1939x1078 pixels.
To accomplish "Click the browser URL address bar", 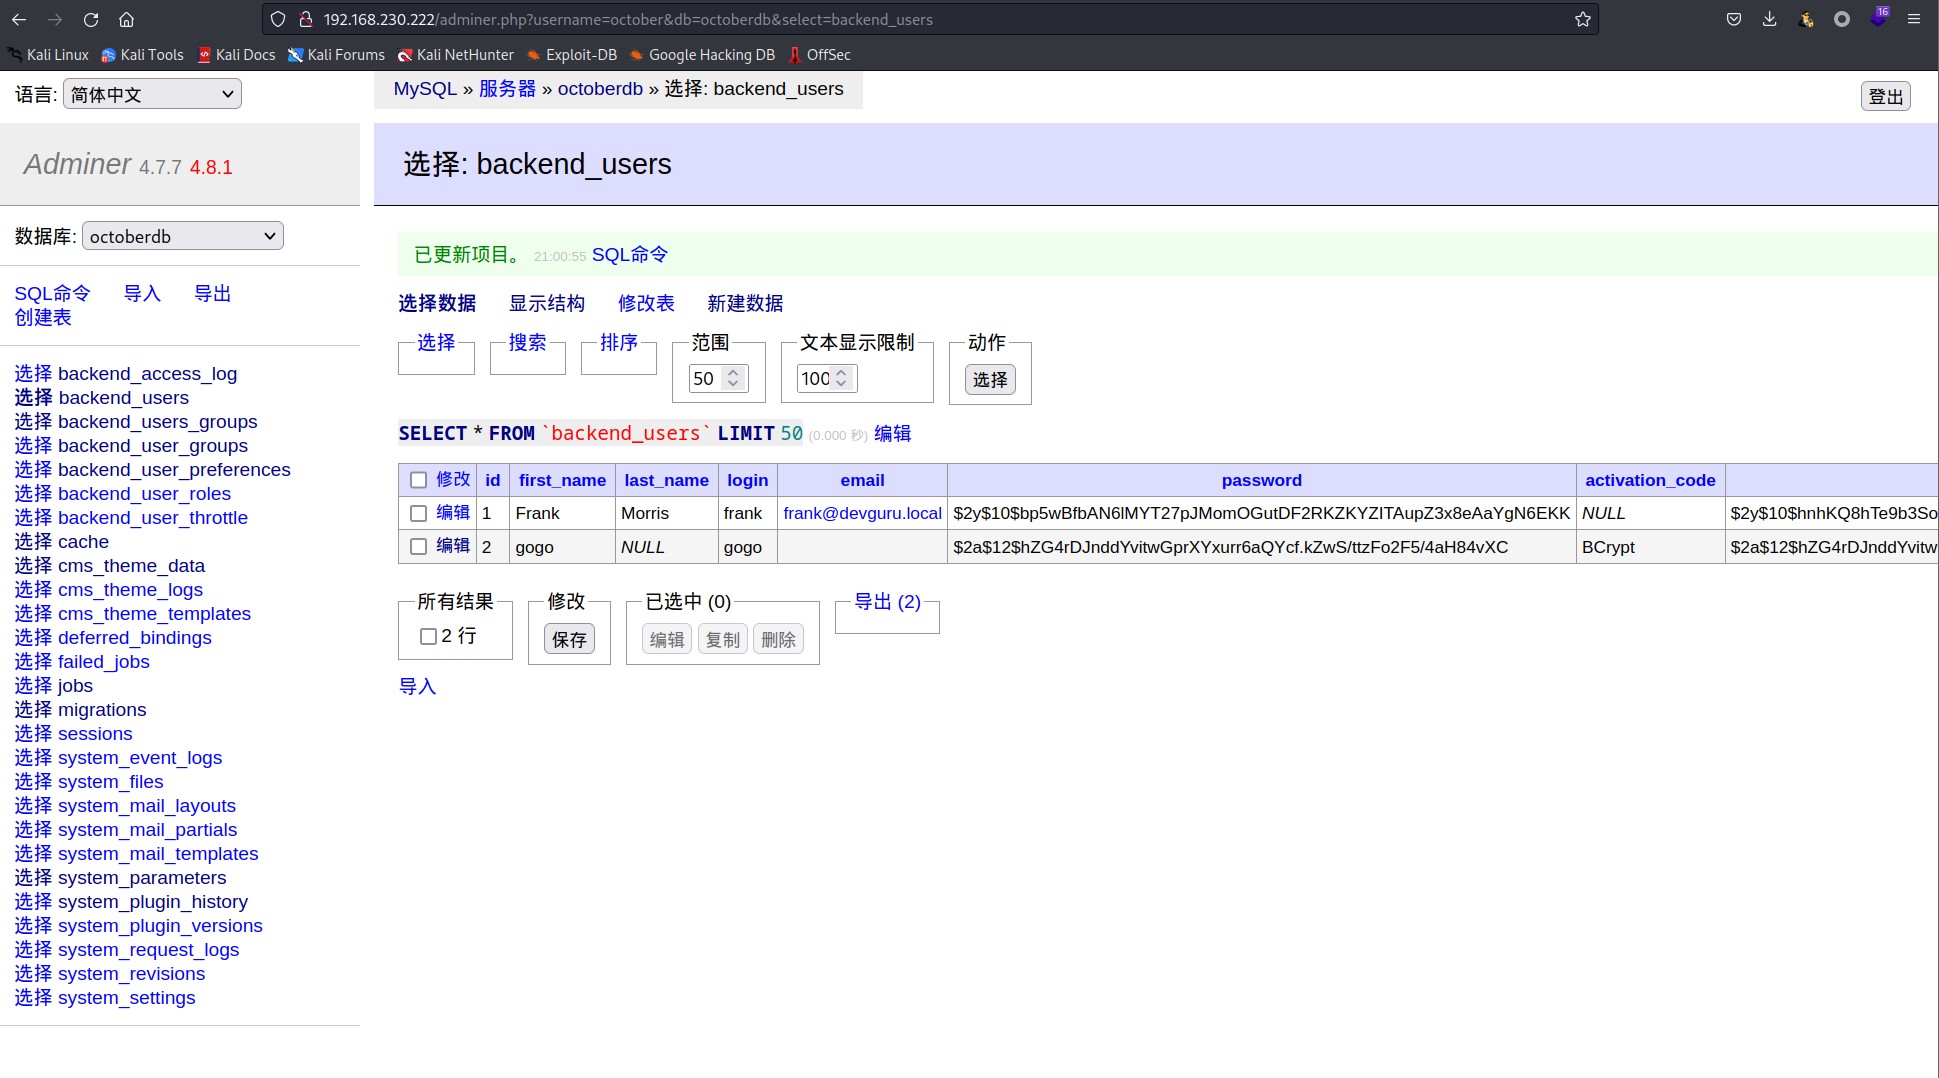I will [930, 19].
